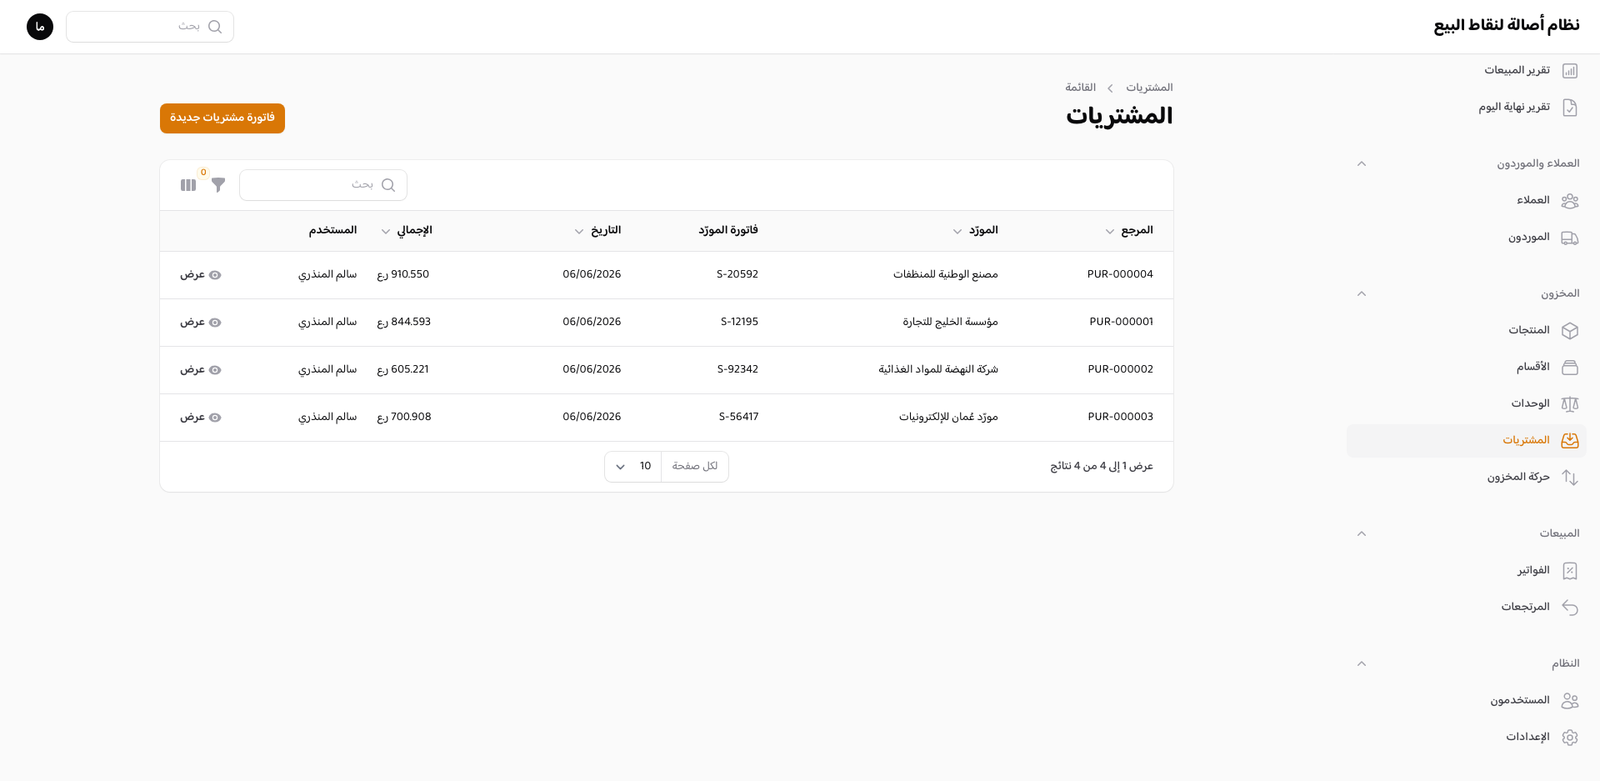Focus the top global search field
Screen dimensions: 1600x781
pyautogui.click(x=150, y=27)
